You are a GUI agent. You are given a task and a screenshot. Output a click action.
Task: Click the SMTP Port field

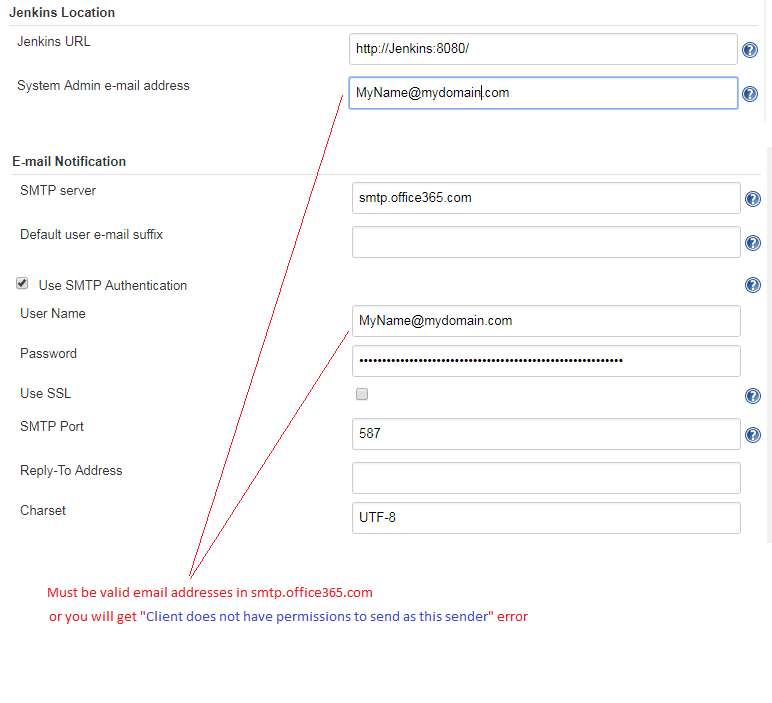(546, 434)
